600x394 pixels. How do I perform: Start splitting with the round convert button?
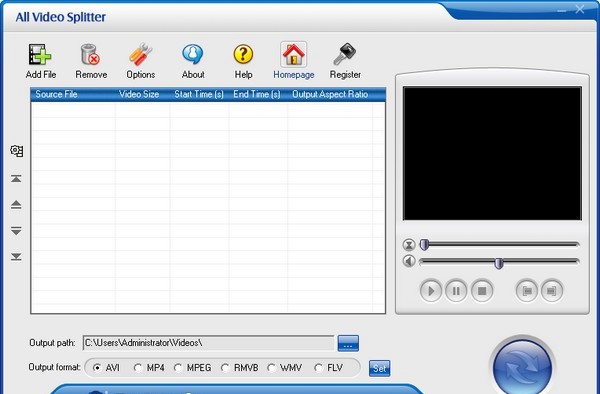pos(522,367)
